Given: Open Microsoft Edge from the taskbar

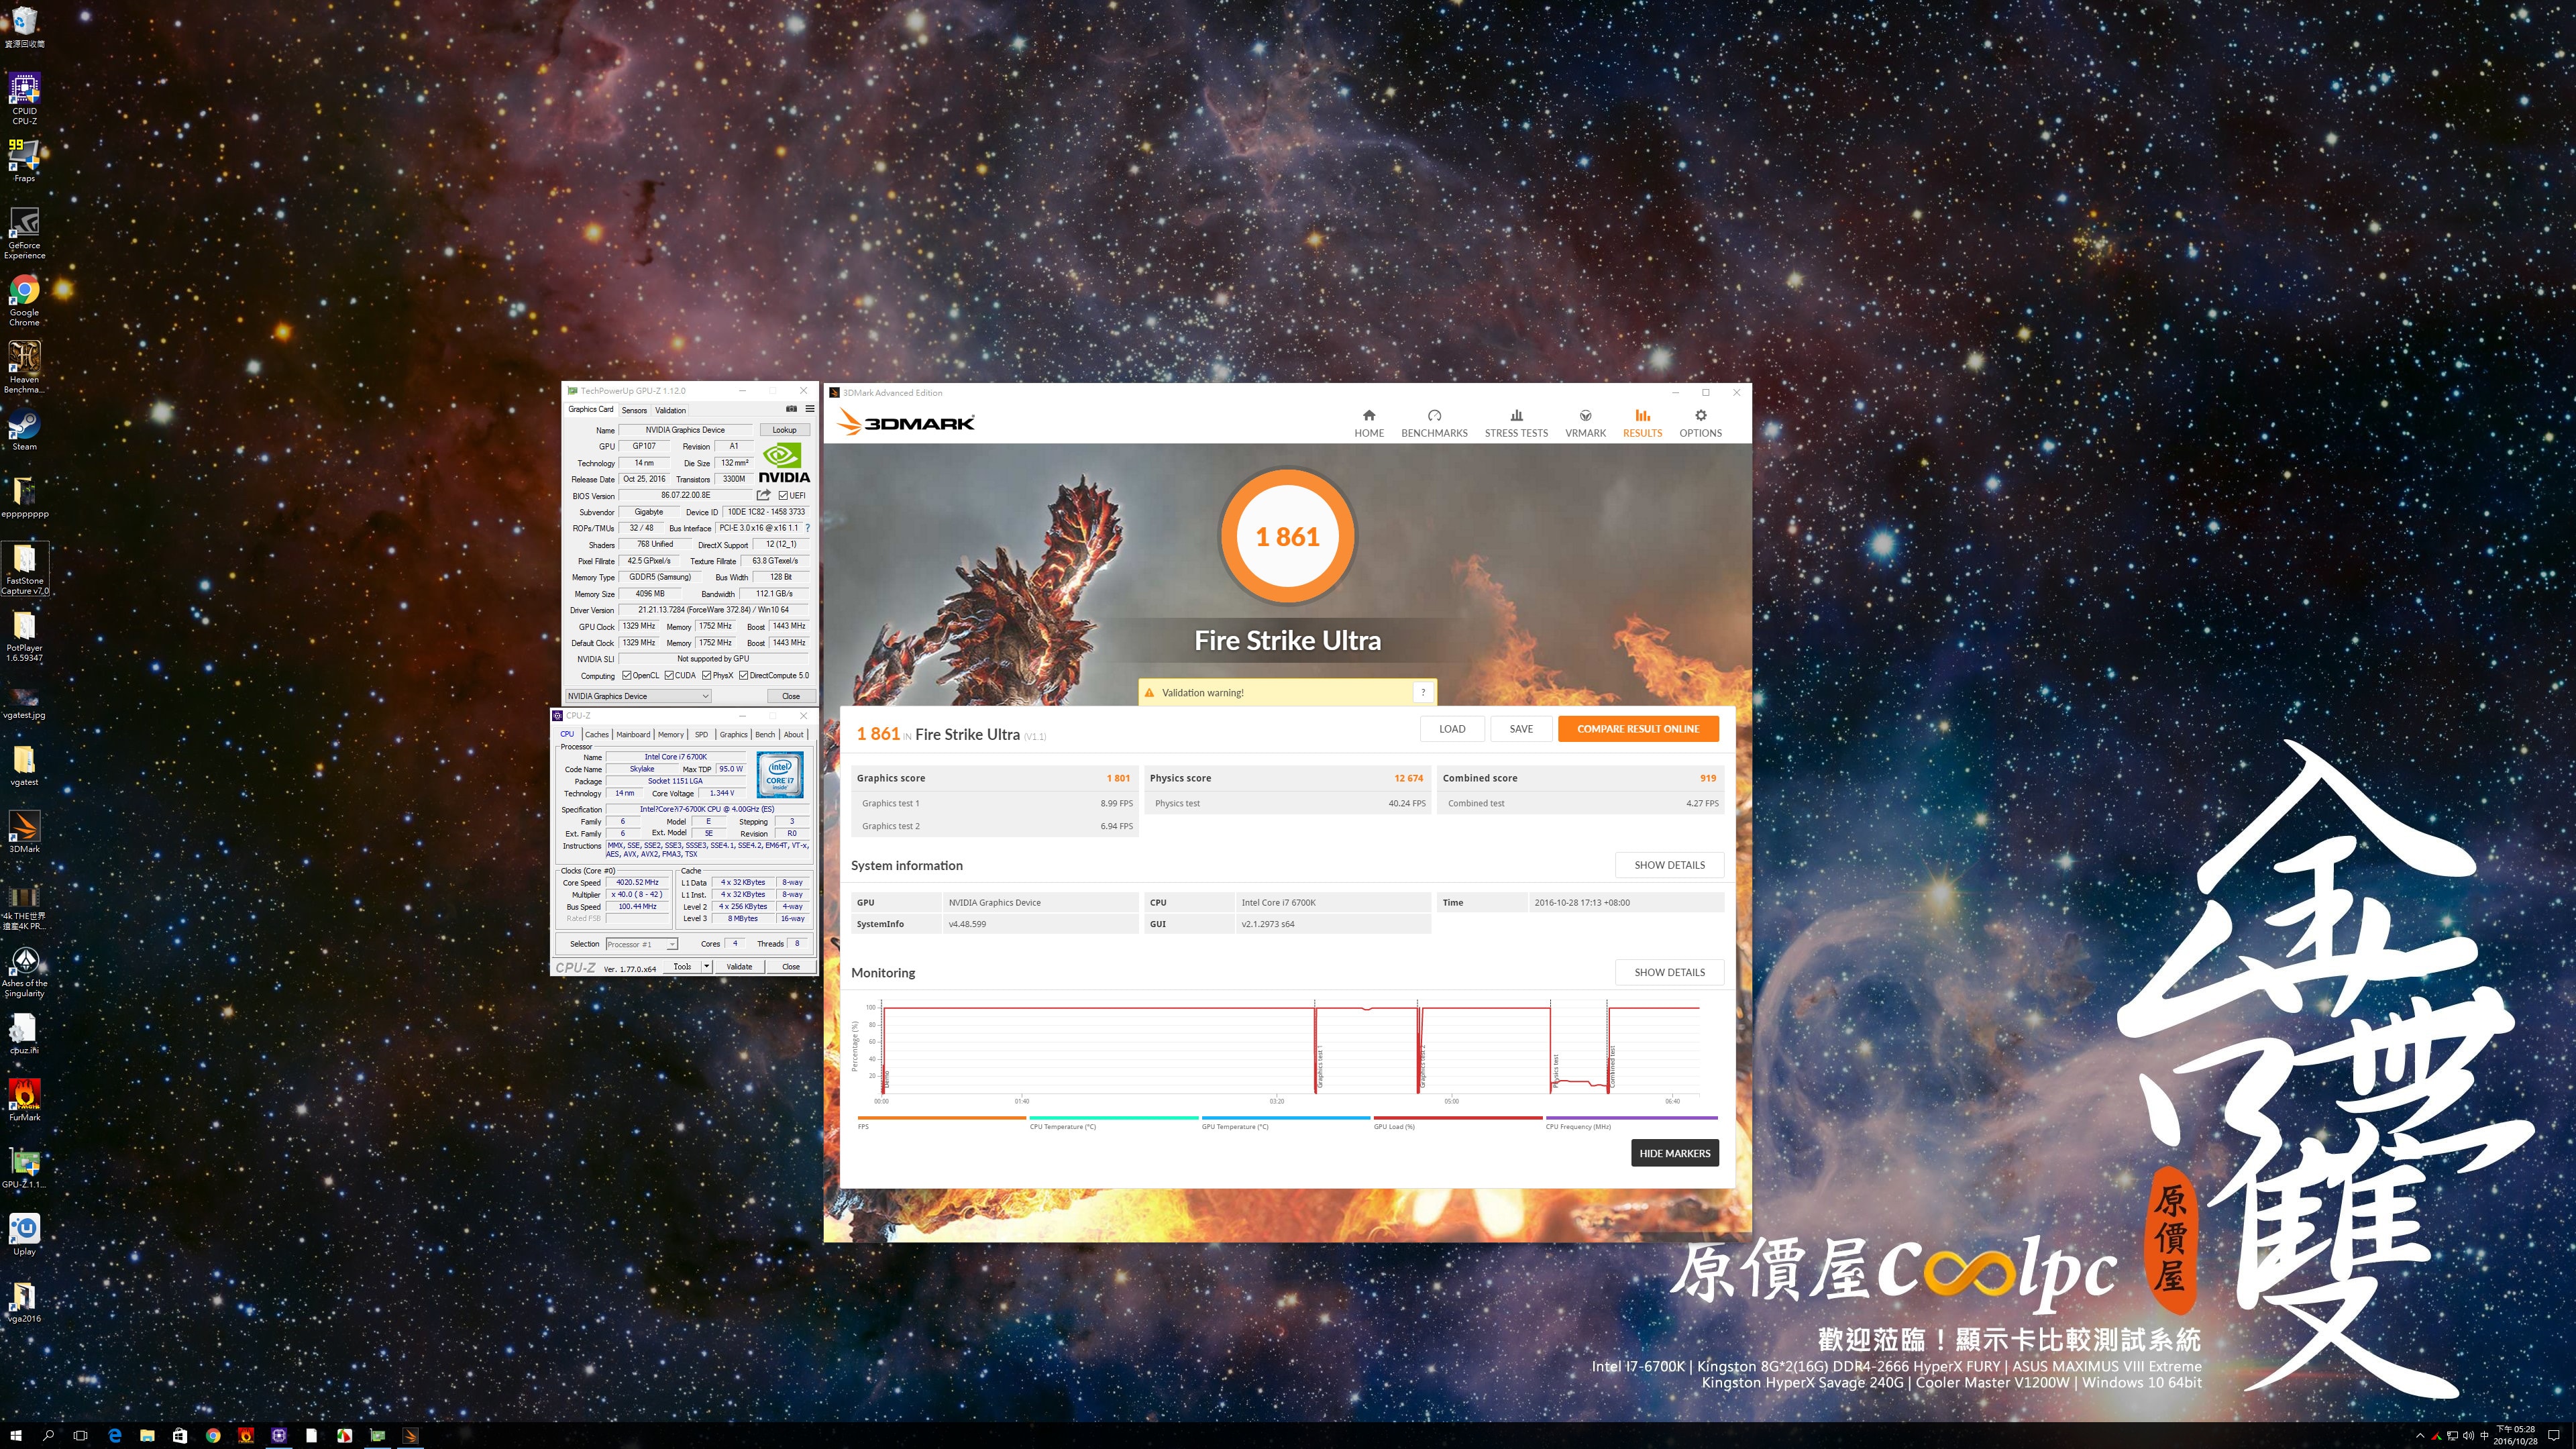Looking at the screenshot, I should pos(114,1435).
